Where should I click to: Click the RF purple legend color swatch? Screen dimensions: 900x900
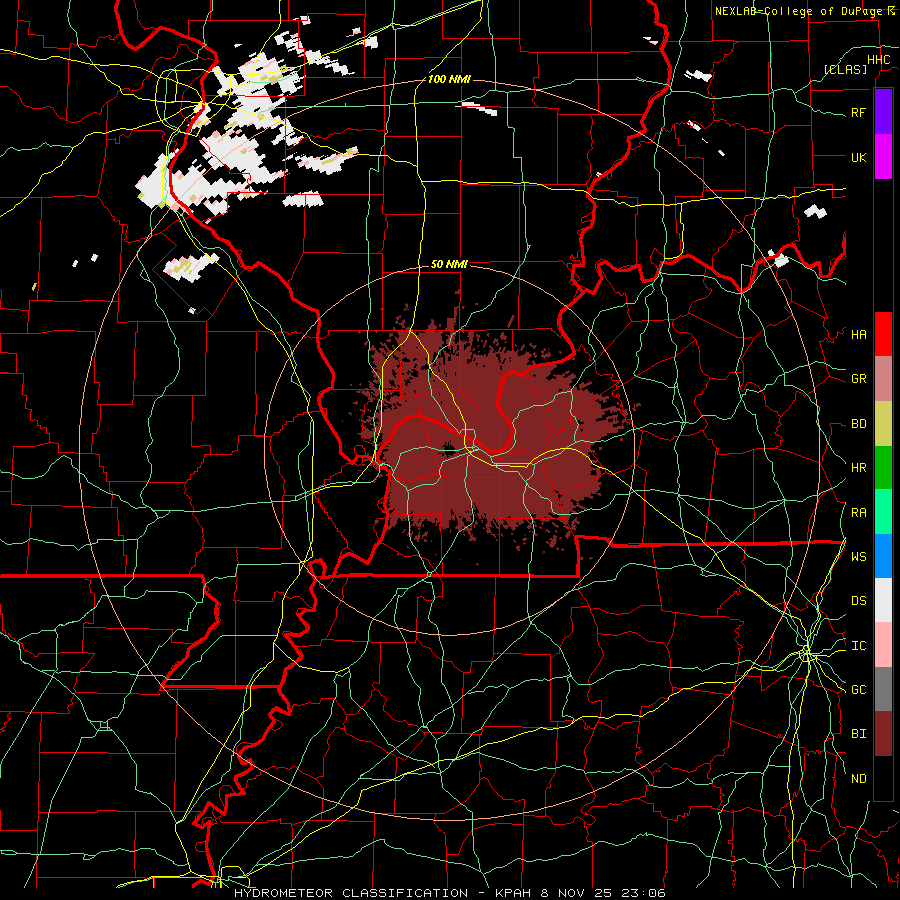pos(883,112)
